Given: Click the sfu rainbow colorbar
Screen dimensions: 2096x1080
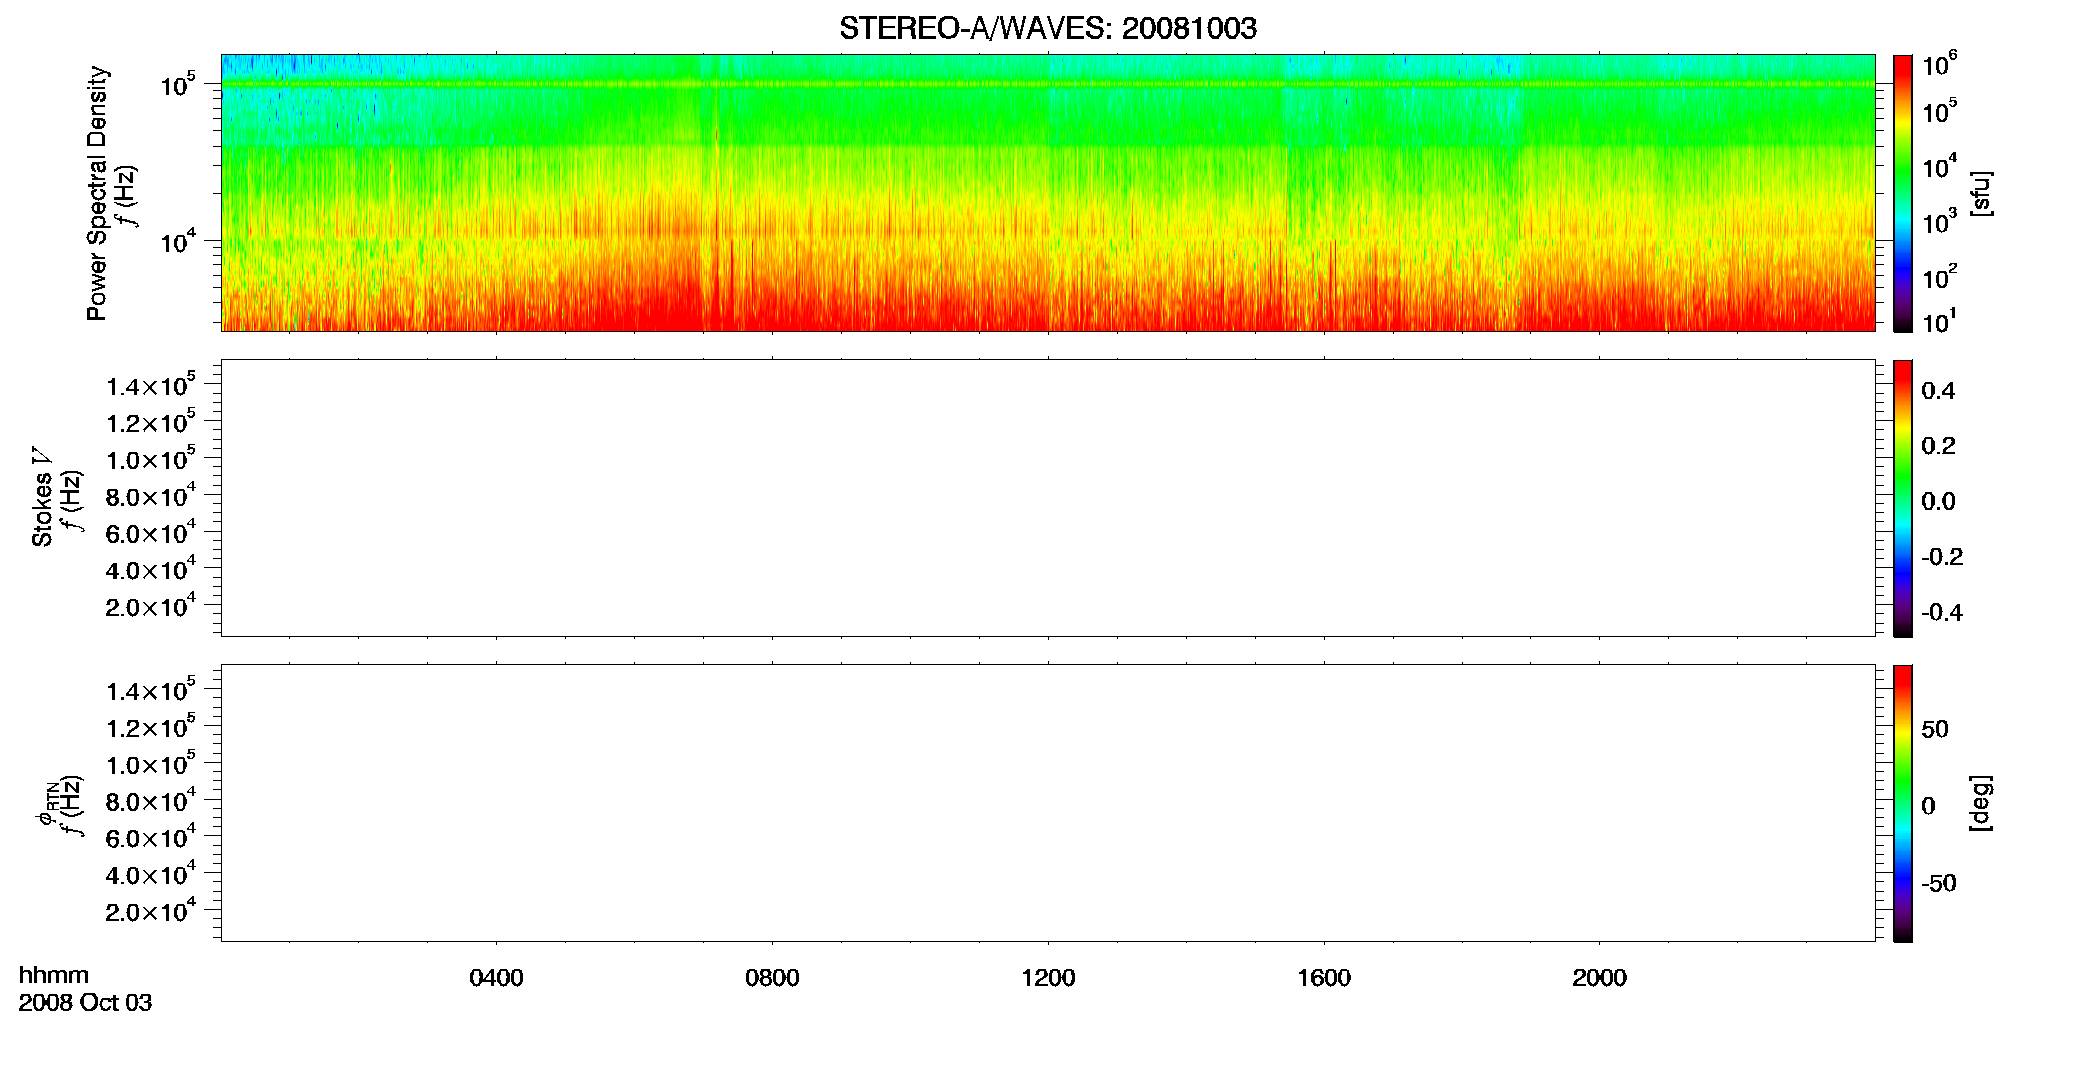Looking at the screenshot, I should tap(1903, 192).
